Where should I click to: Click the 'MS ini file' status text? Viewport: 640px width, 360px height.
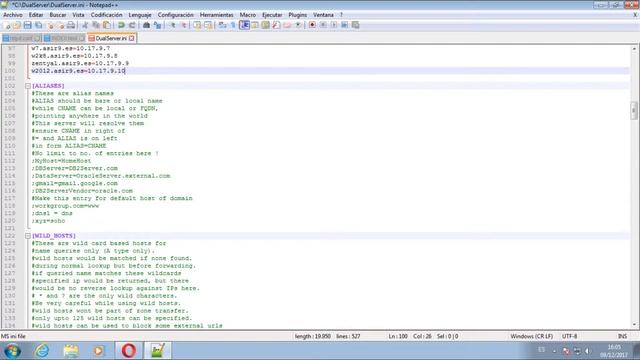(13, 336)
